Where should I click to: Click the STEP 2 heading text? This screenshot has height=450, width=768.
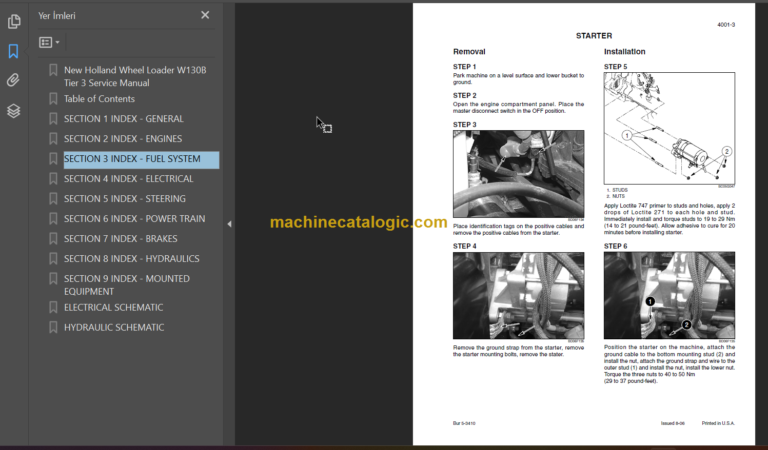pyautogui.click(x=464, y=95)
